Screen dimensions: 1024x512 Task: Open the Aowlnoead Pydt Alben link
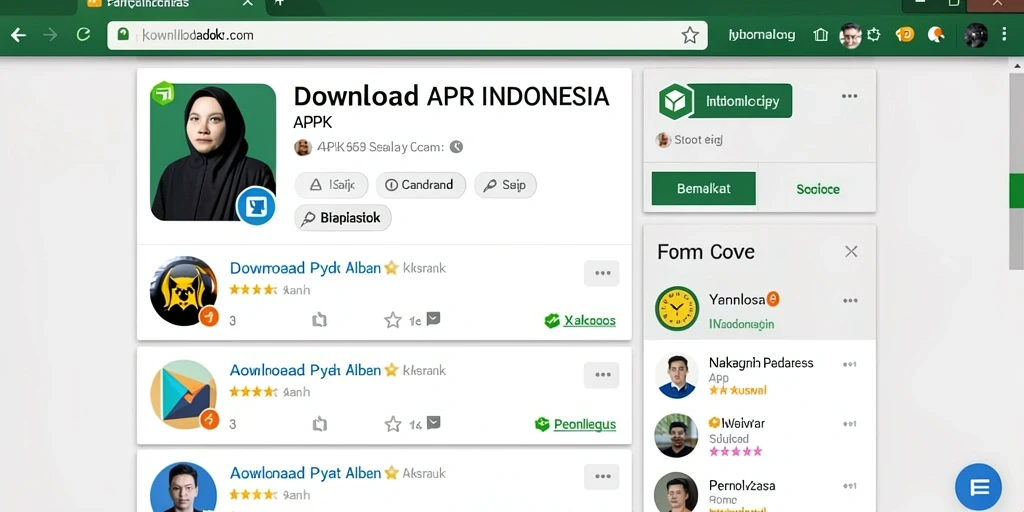pyautogui.click(x=305, y=370)
